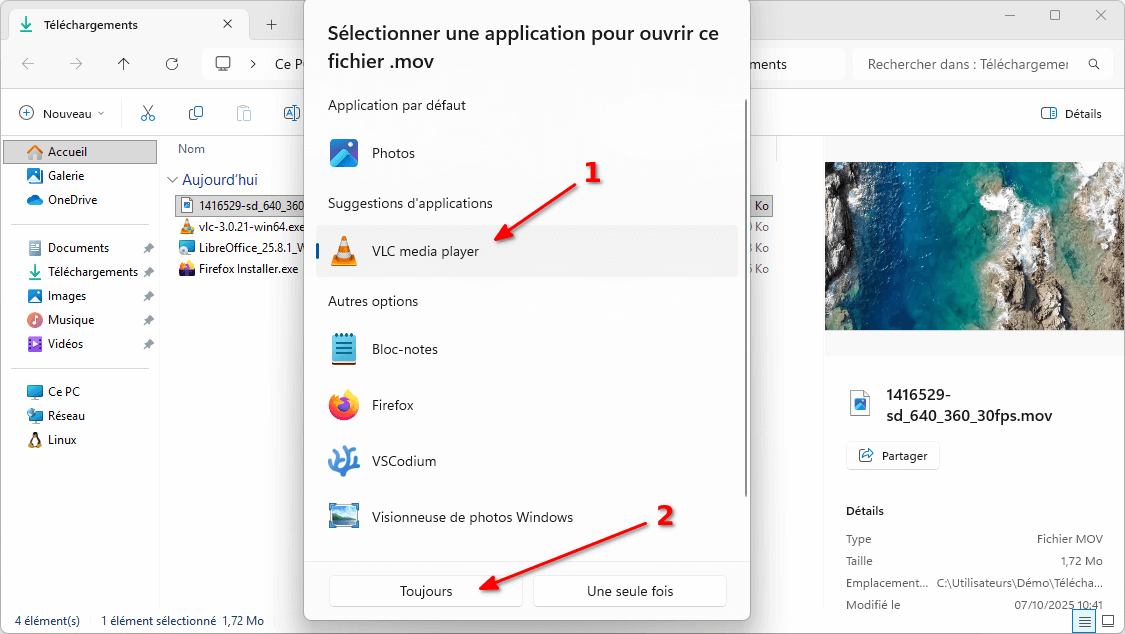Select VLC media player from suggestions

pyautogui.click(x=425, y=251)
